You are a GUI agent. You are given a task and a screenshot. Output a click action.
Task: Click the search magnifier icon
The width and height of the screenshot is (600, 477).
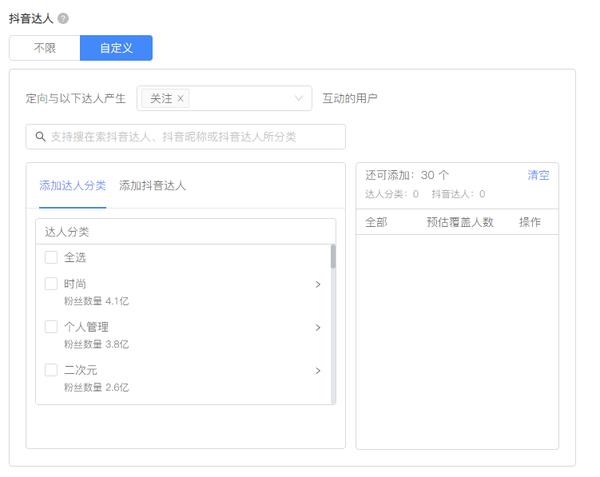41,137
